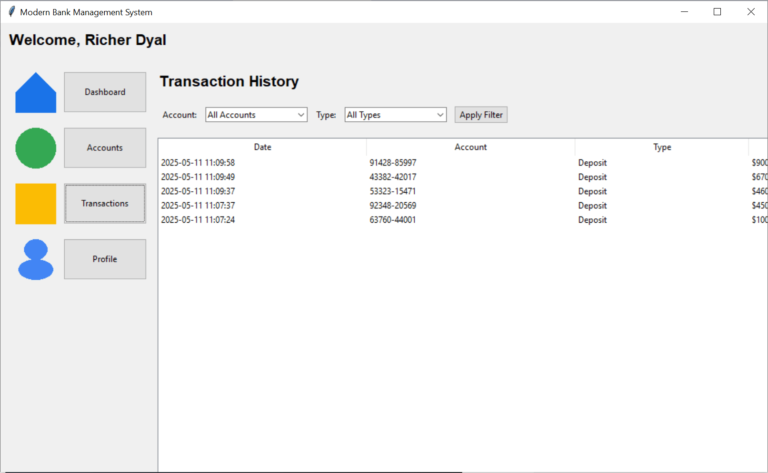Click account number 92348-20569
Viewport: 768px width, 473px height.
point(393,206)
